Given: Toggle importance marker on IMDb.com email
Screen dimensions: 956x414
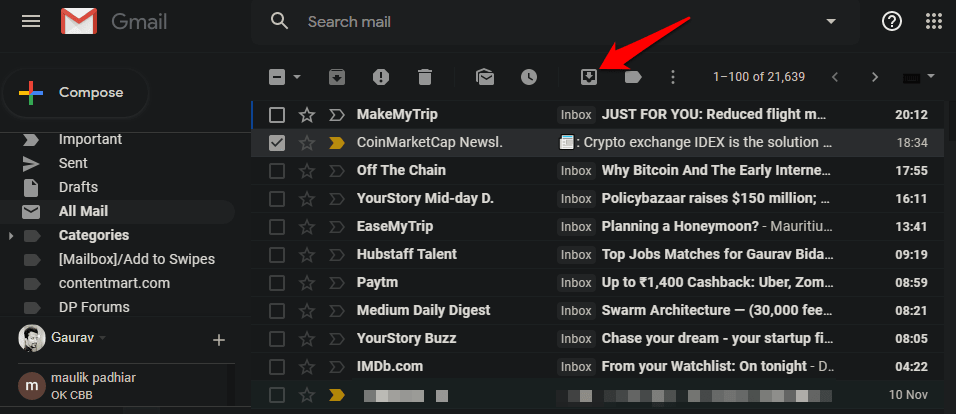Looking at the screenshot, I should click(337, 367).
